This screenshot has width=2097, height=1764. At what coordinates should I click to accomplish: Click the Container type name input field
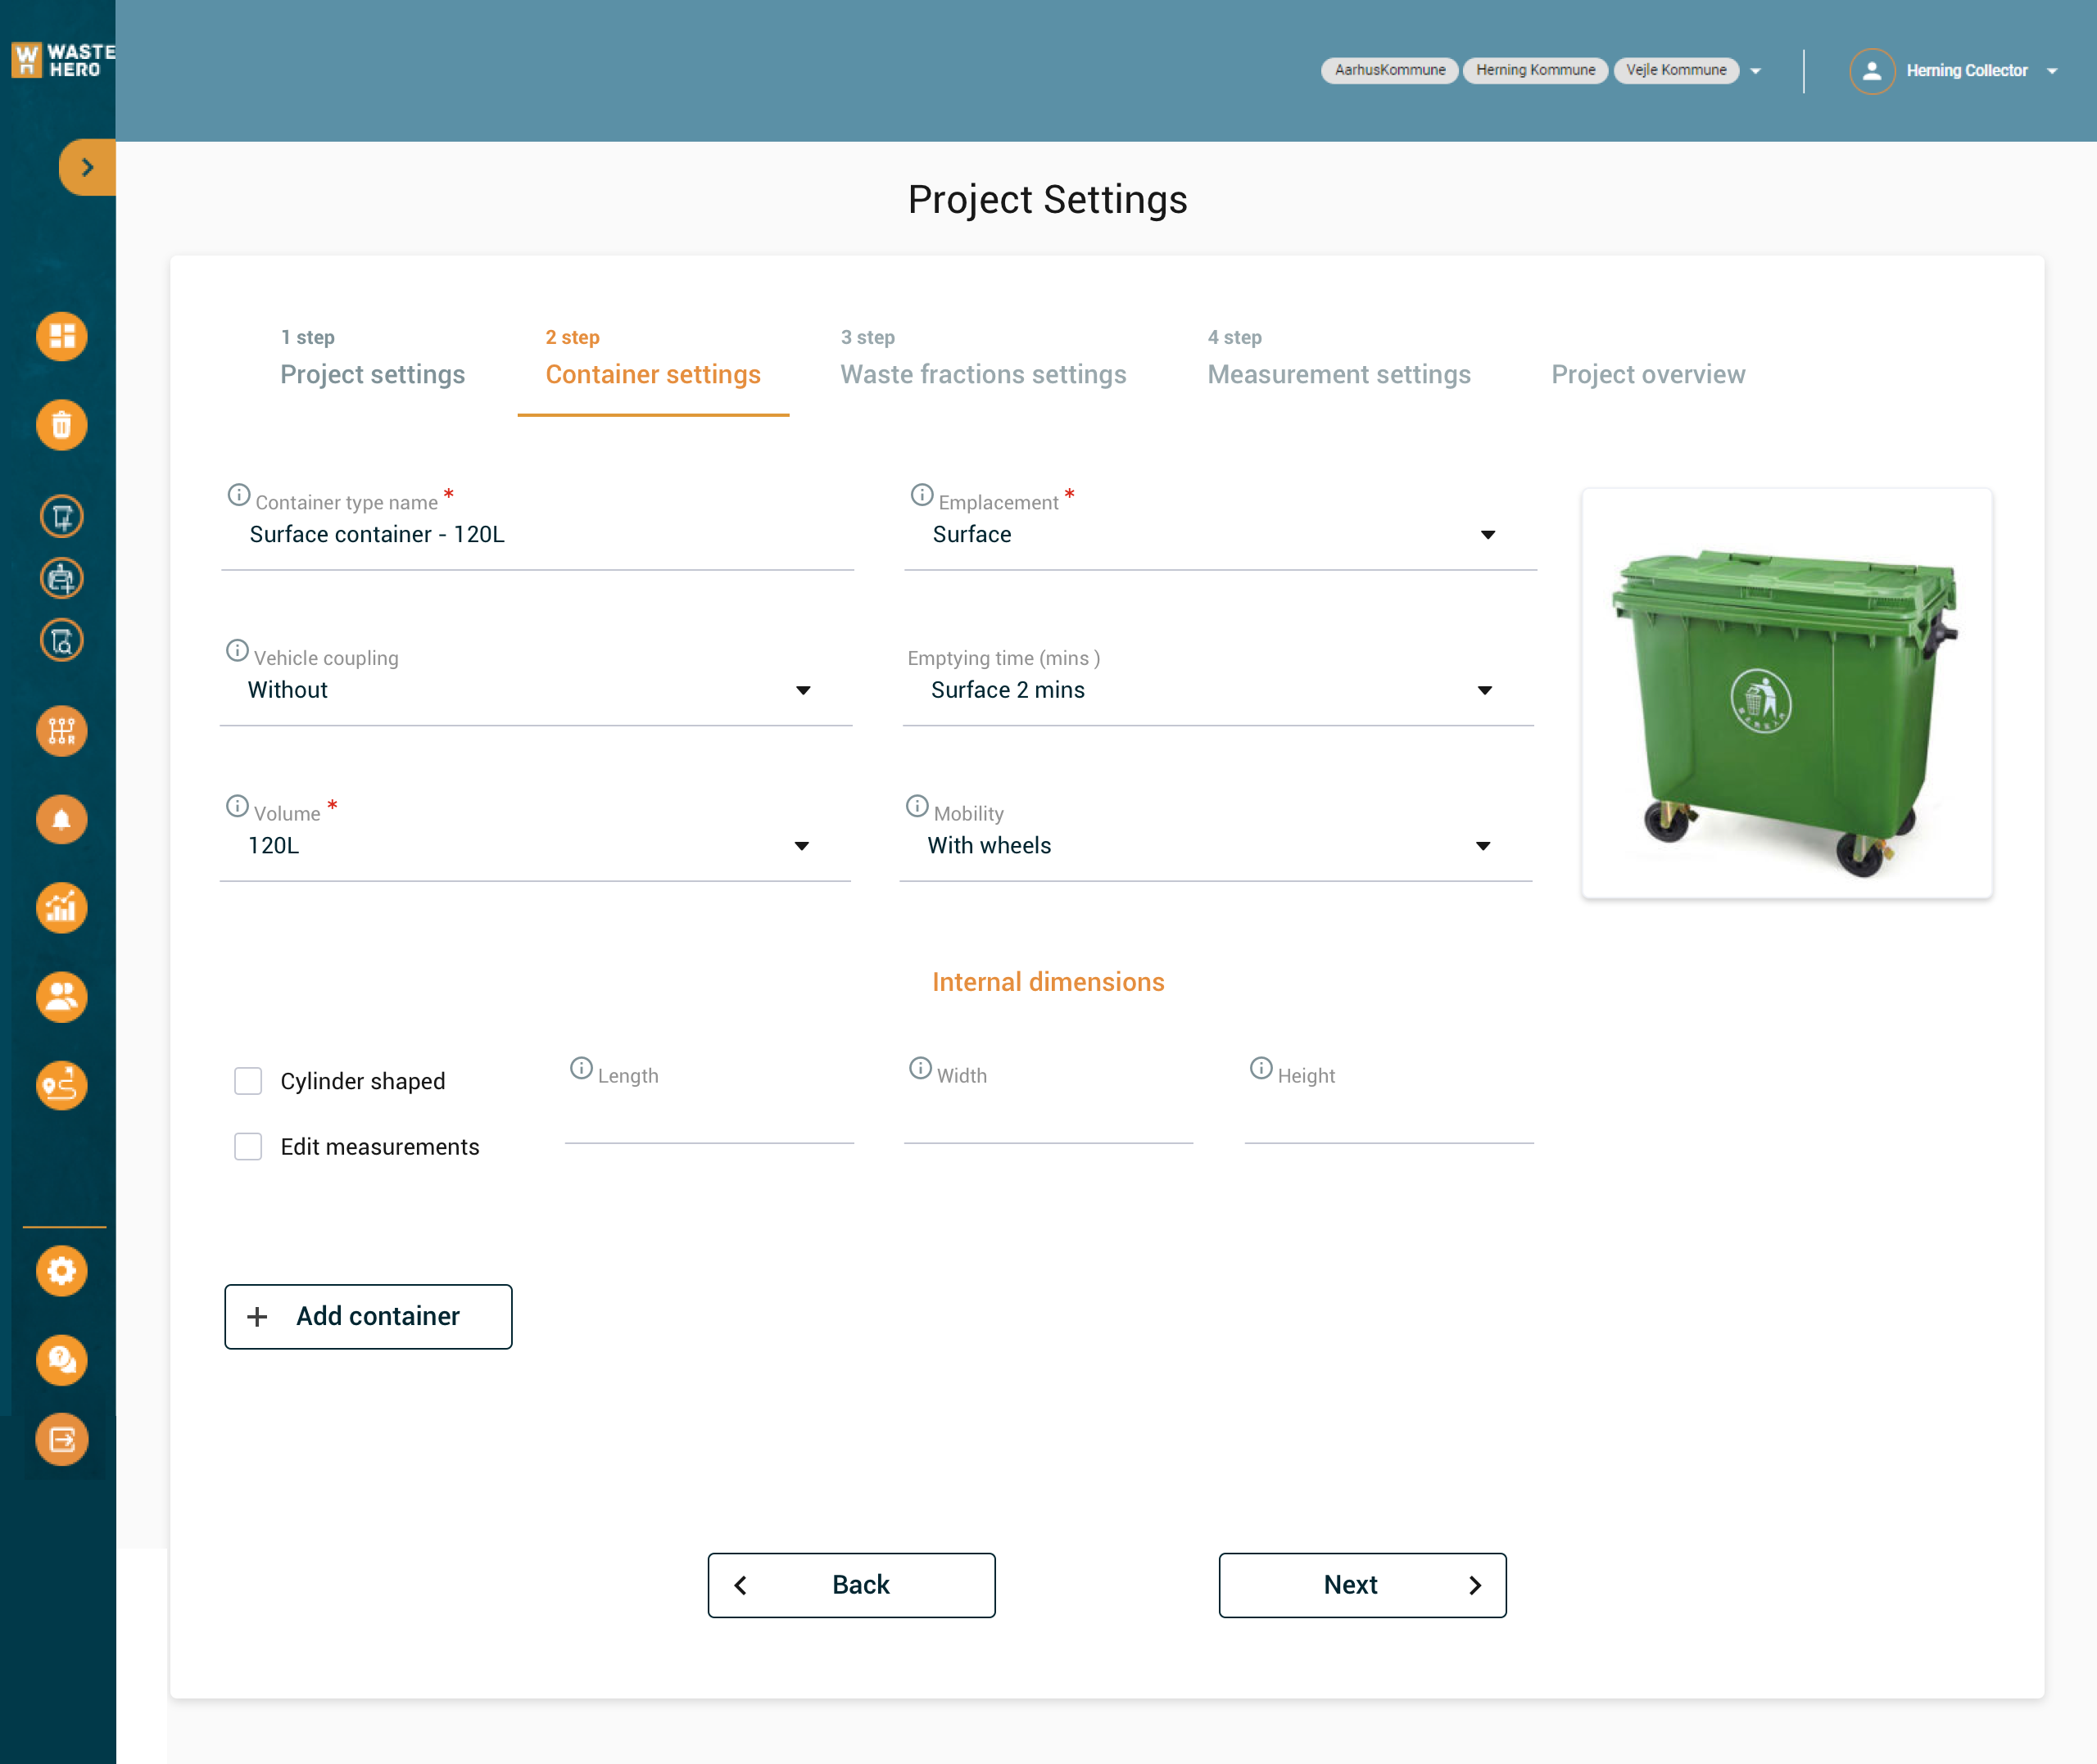(x=537, y=535)
